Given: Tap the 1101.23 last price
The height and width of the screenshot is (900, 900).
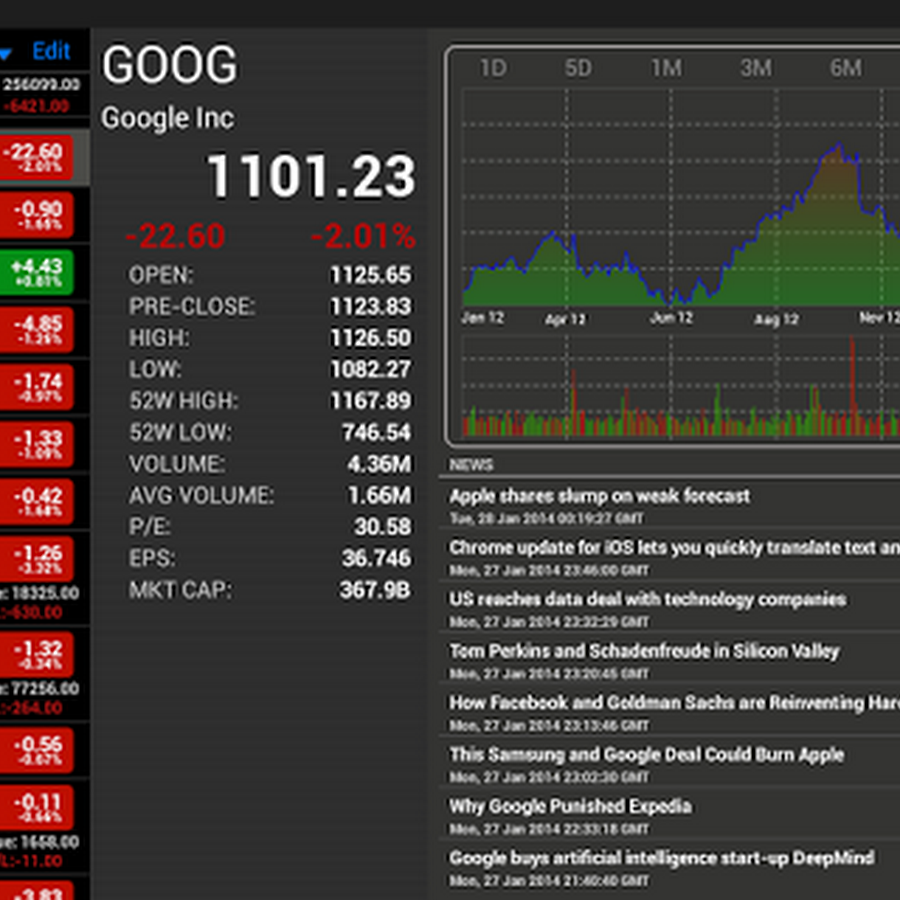Looking at the screenshot, I should click(x=311, y=176).
